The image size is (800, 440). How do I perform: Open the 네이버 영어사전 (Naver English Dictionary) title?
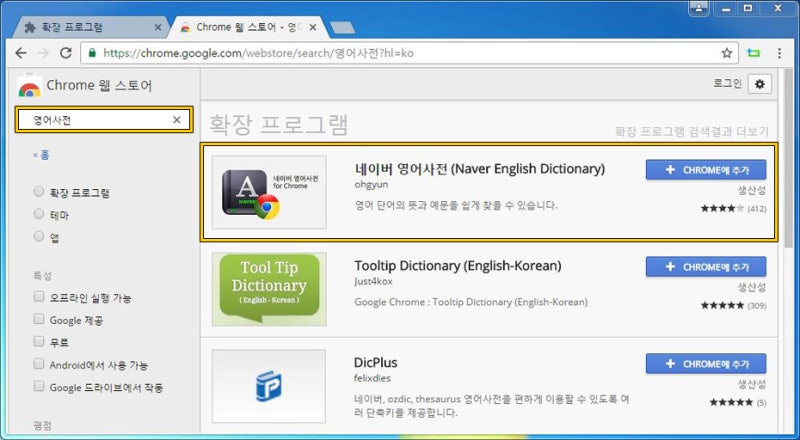tap(480, 169)
